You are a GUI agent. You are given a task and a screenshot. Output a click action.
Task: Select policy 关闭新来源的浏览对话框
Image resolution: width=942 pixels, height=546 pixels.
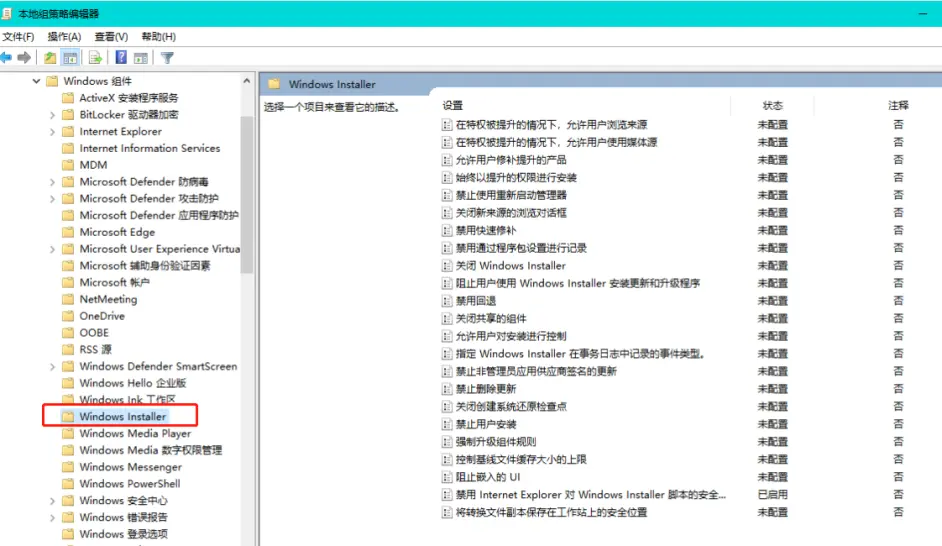click(511, 213)
